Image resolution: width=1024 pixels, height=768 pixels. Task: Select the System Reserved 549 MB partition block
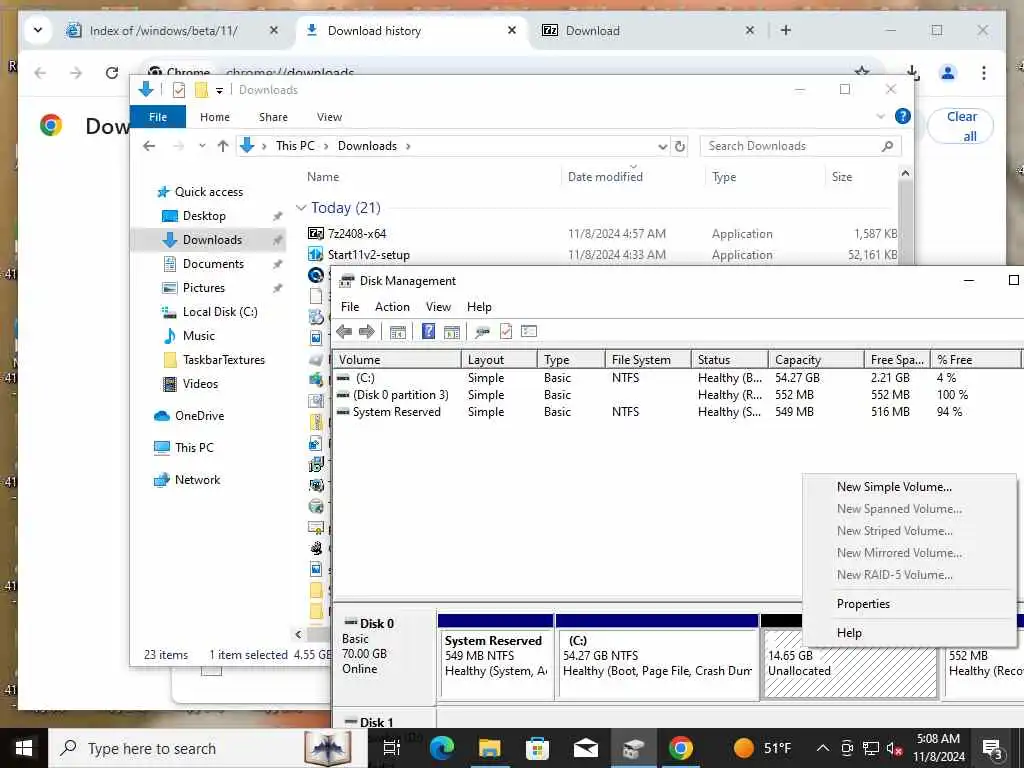click(496, 656)
